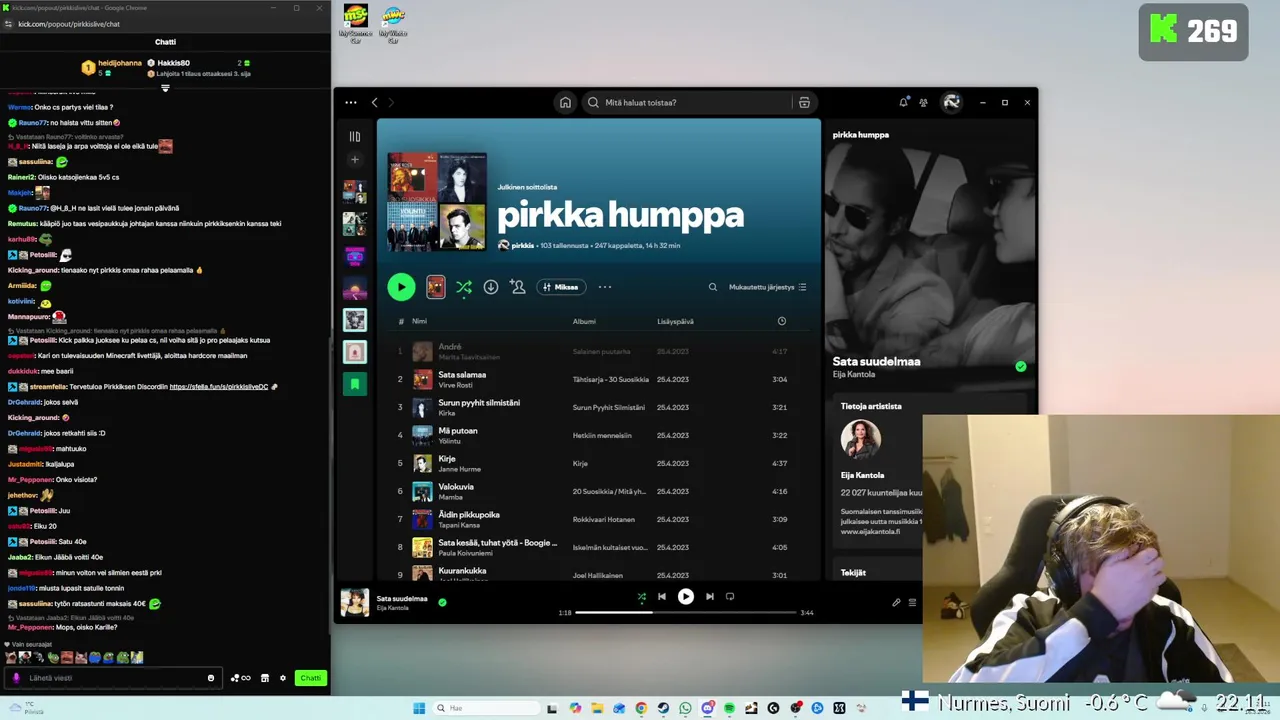Open Steam from taskbar
Image resolution: width=1280 pixels, height=720 pixels.
pos(663,708)
